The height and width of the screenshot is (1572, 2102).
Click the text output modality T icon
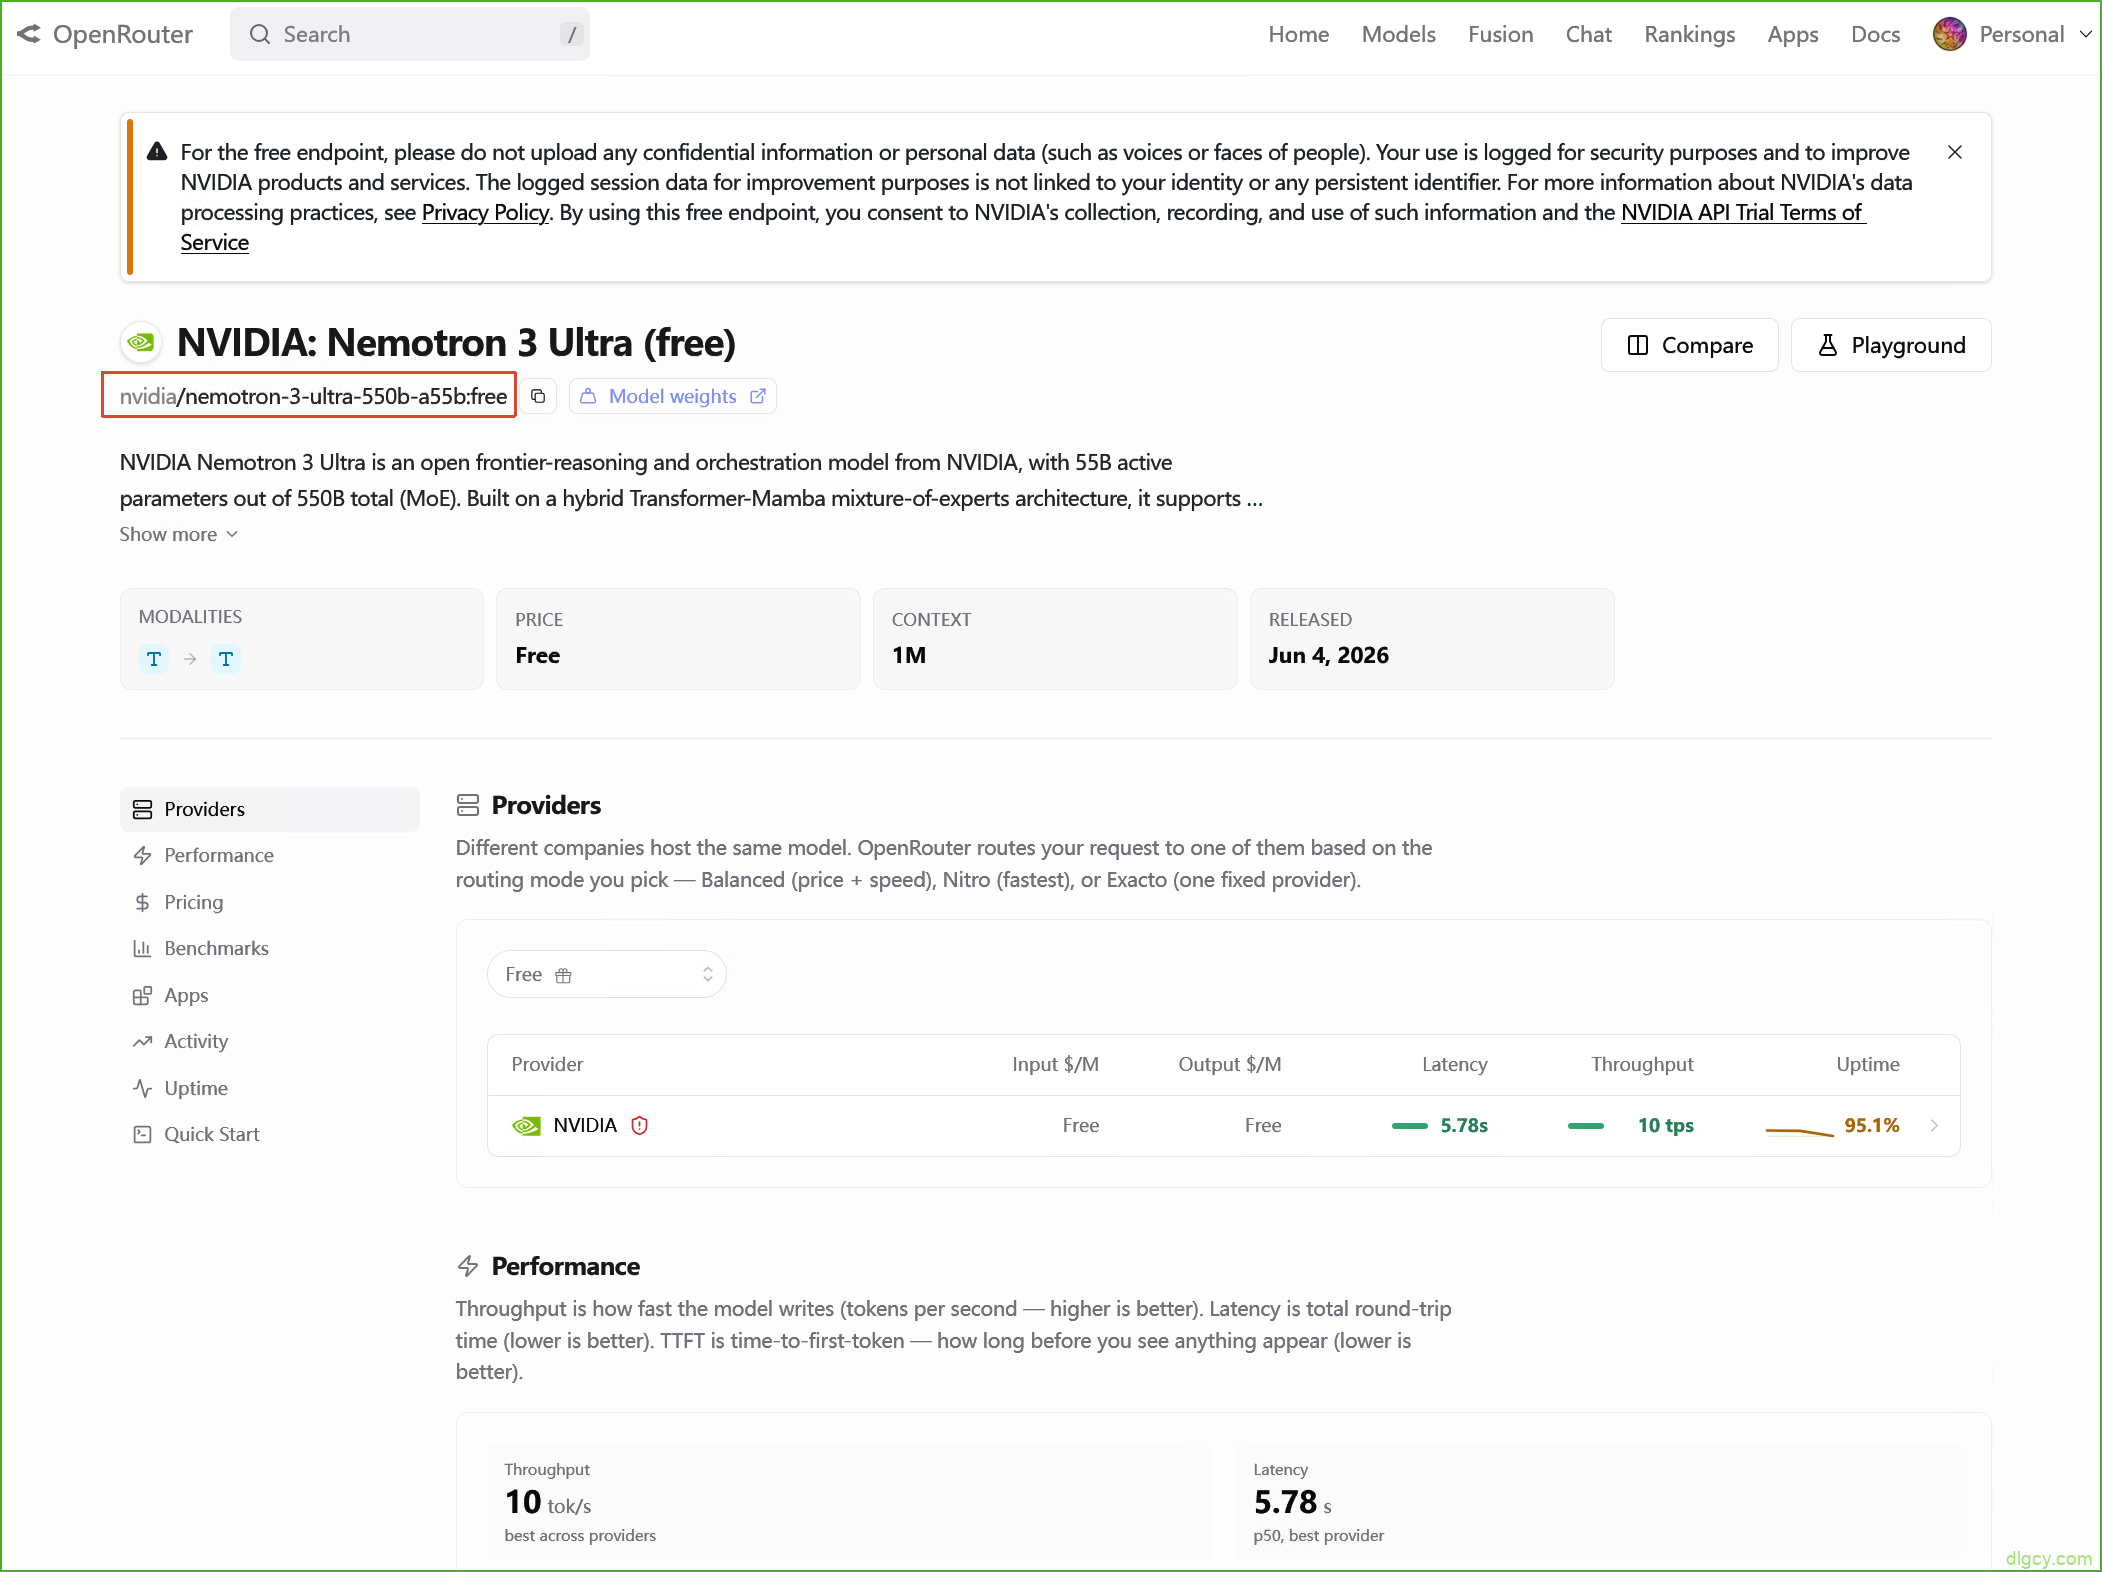coord(226,659)
